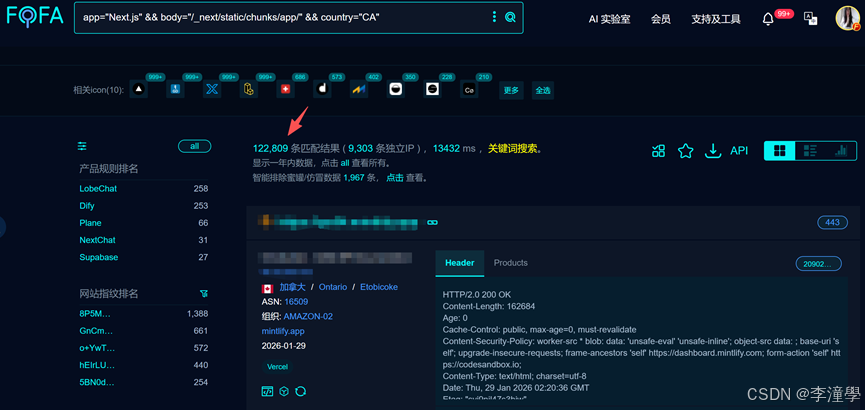Switch to grid card view
Screen dimensions: 865x410
(779, 151)
